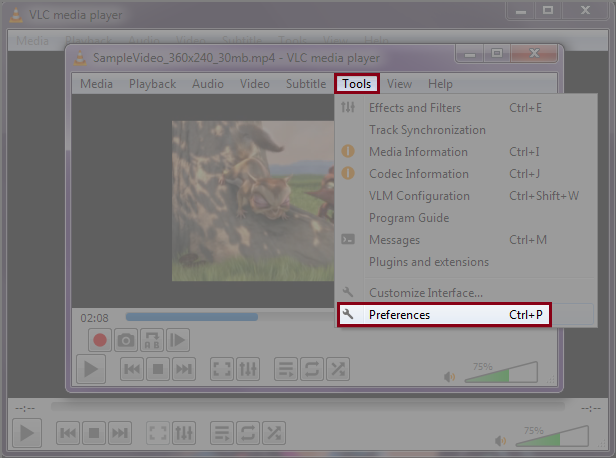This screenshot has width=616, height=458.
Task: Toggle fullscreen in the background window
Action: tap(158, 433)
